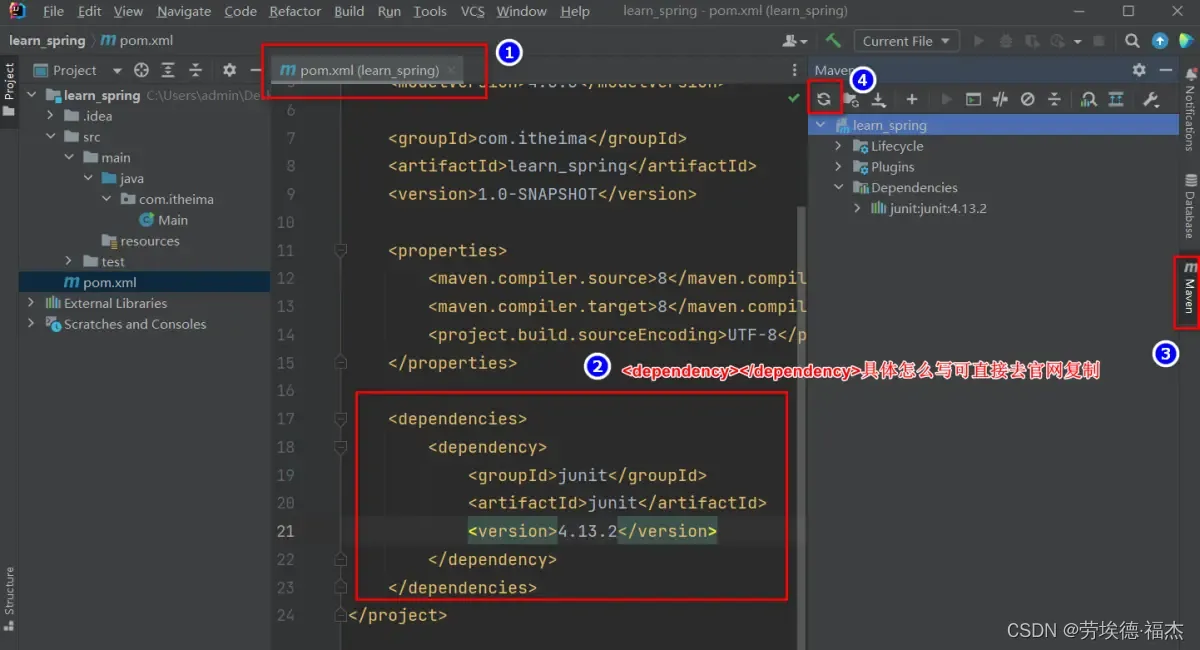Expand the Plugins node in Maven panel
The width and height of the screenshot is (1200, 650).
click(x=839, y=167)
